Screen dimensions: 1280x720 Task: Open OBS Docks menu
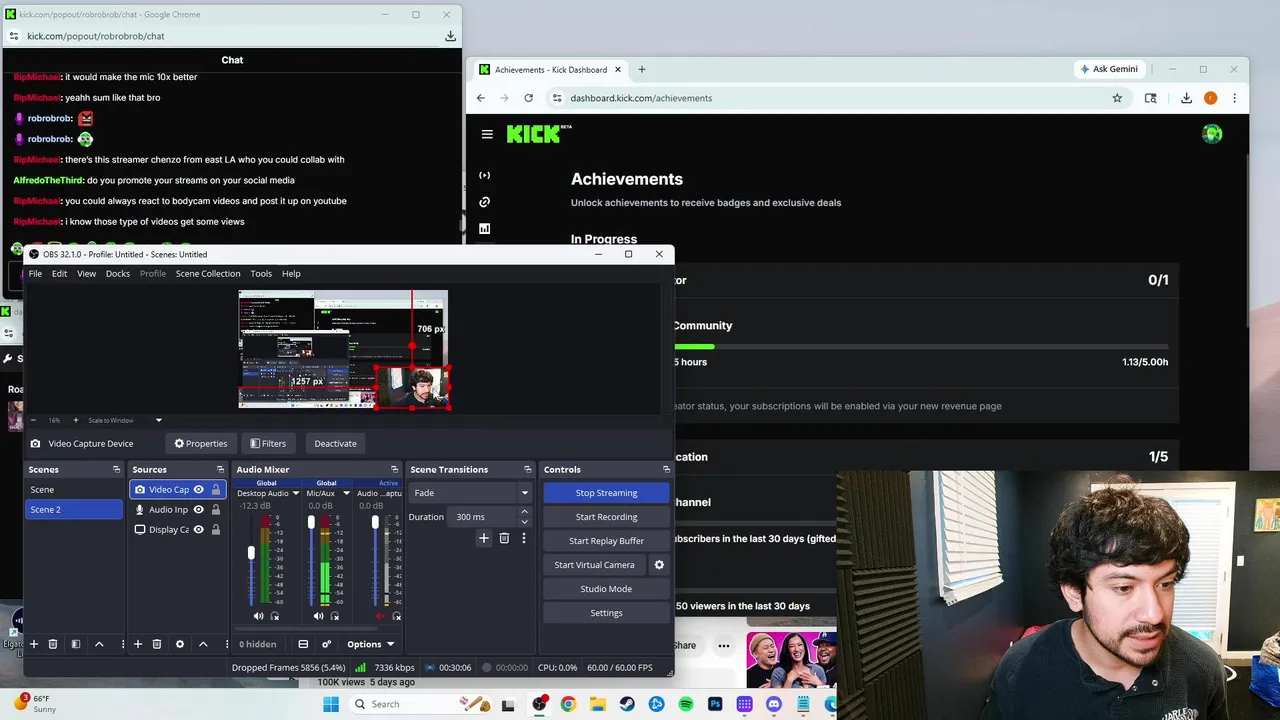coord(118,273)
